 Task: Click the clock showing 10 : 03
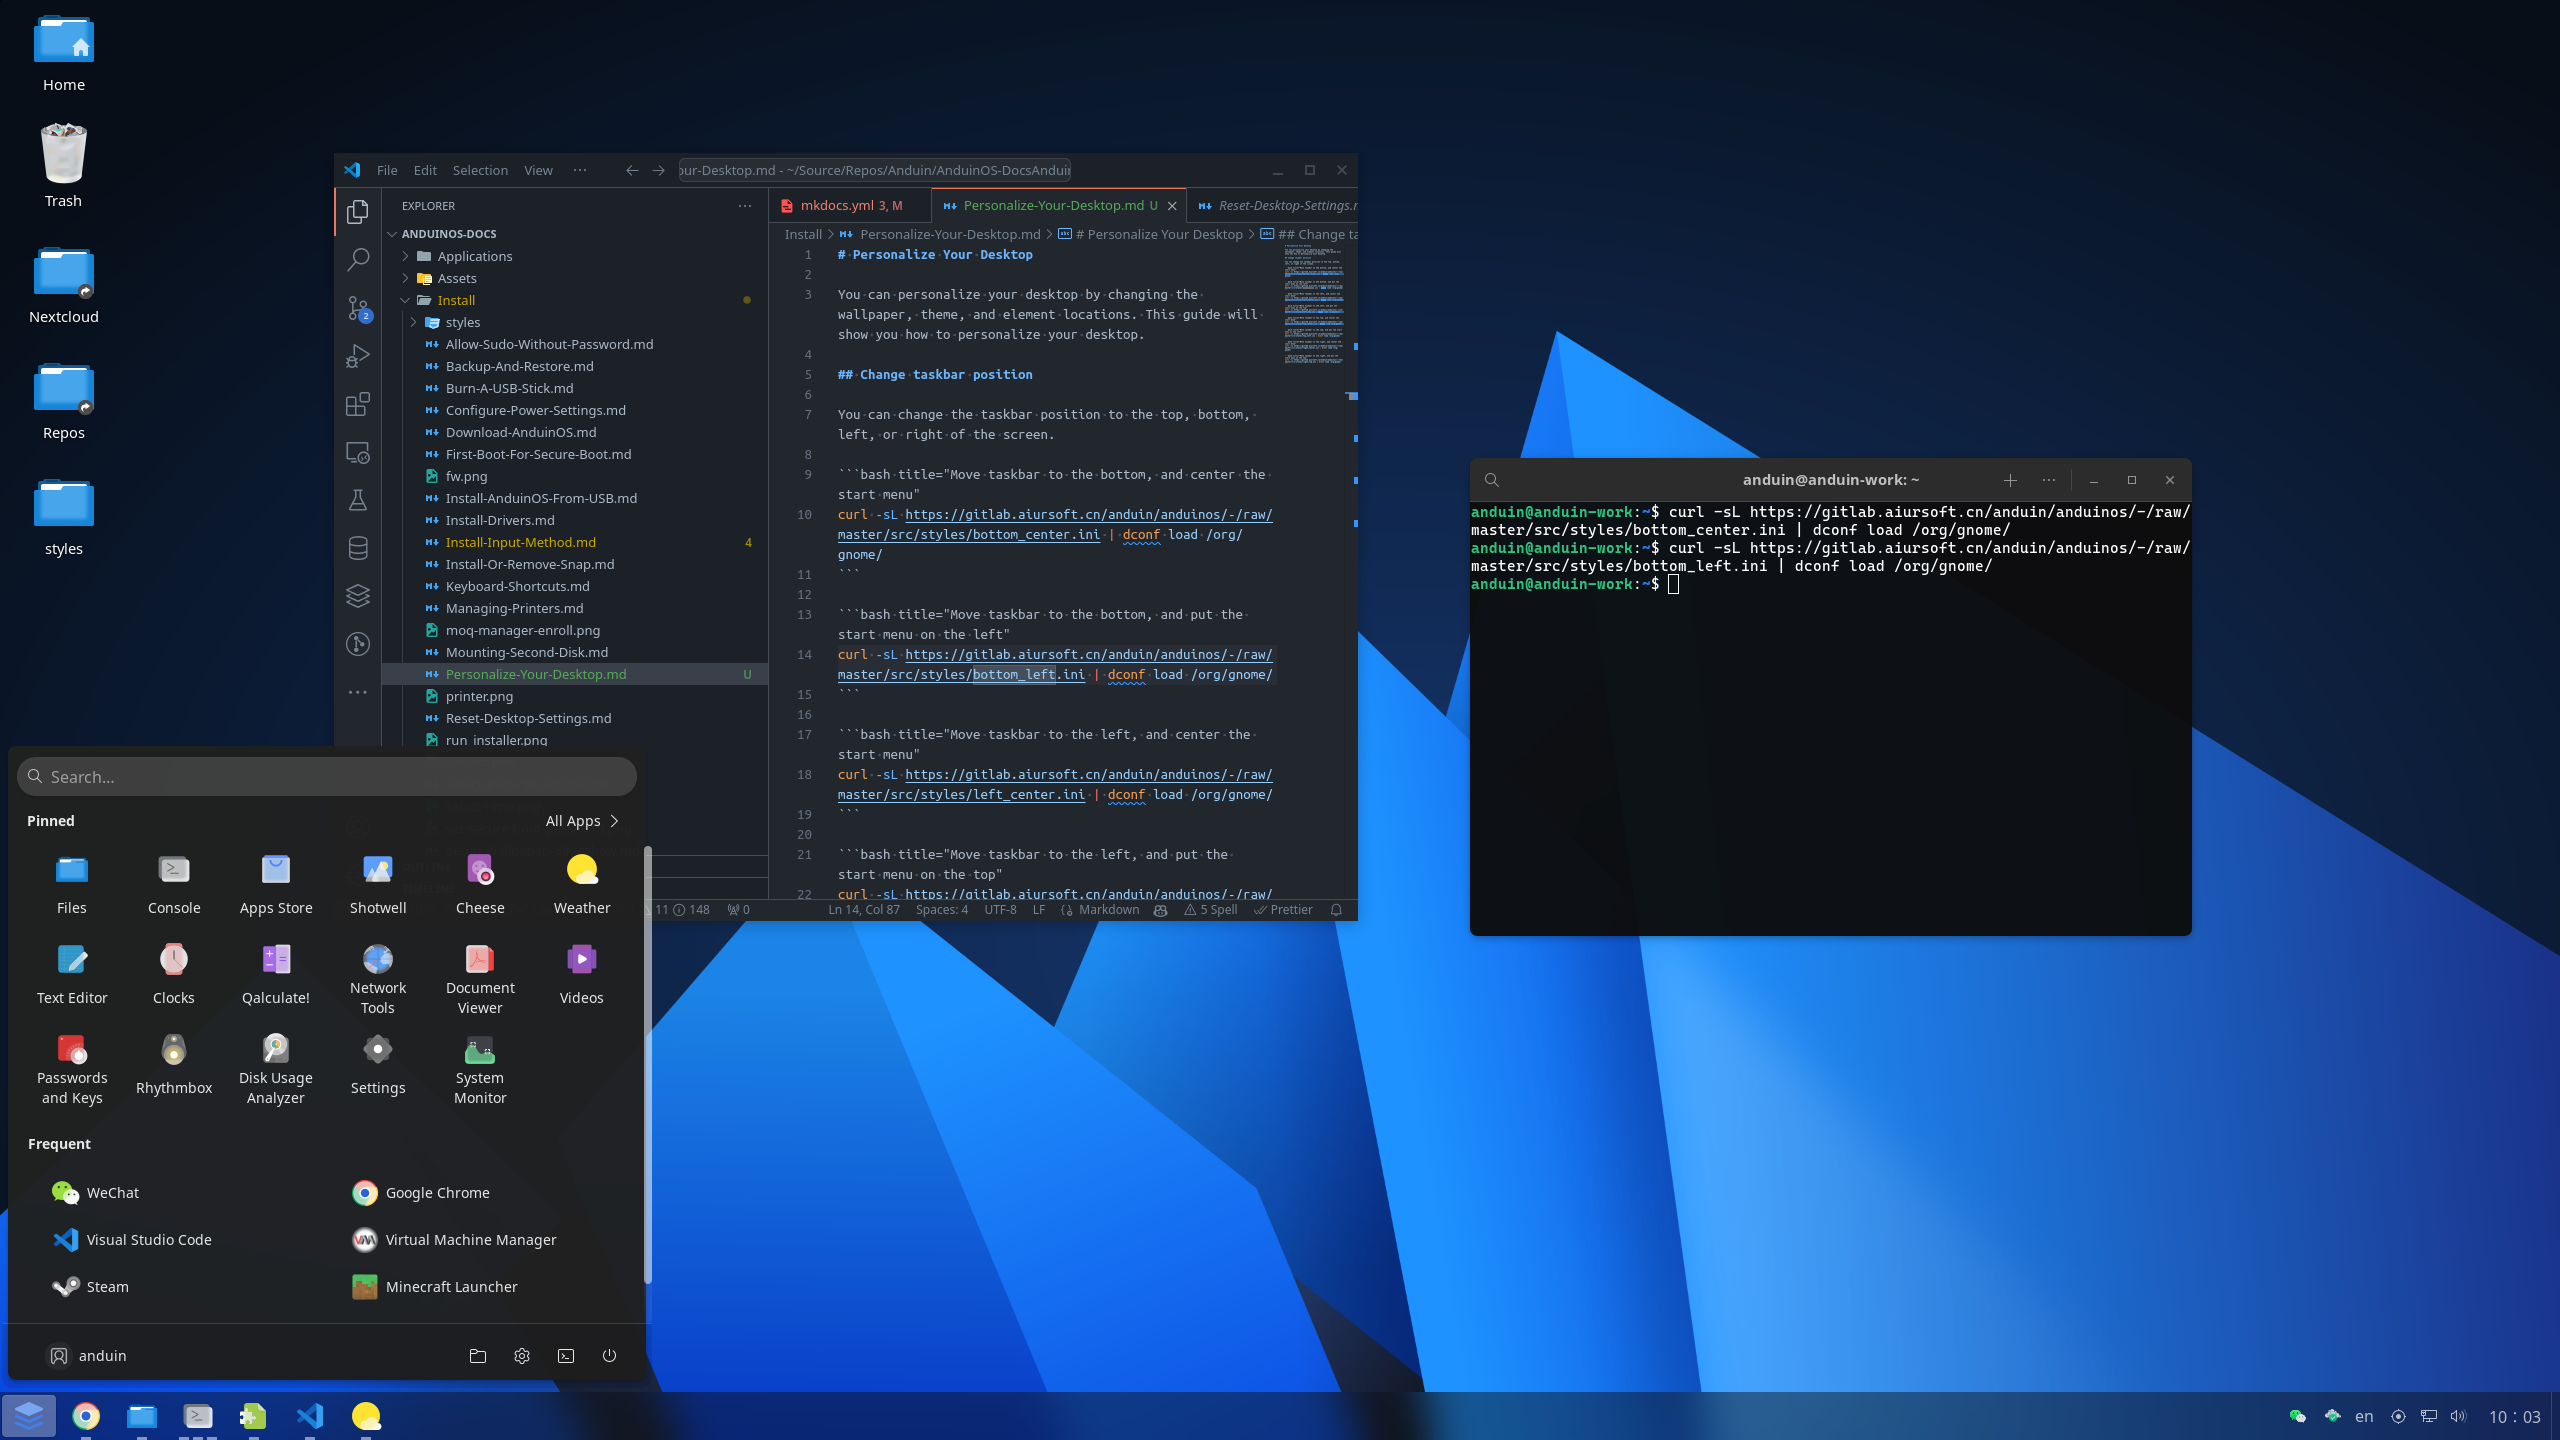[x=2515, y=1417]
